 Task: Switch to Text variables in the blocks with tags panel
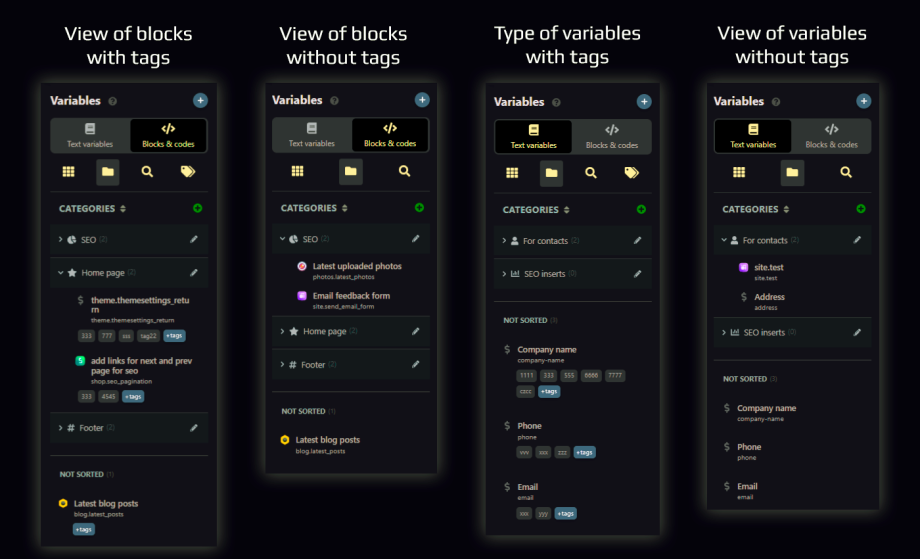click(x=90, y=135)
